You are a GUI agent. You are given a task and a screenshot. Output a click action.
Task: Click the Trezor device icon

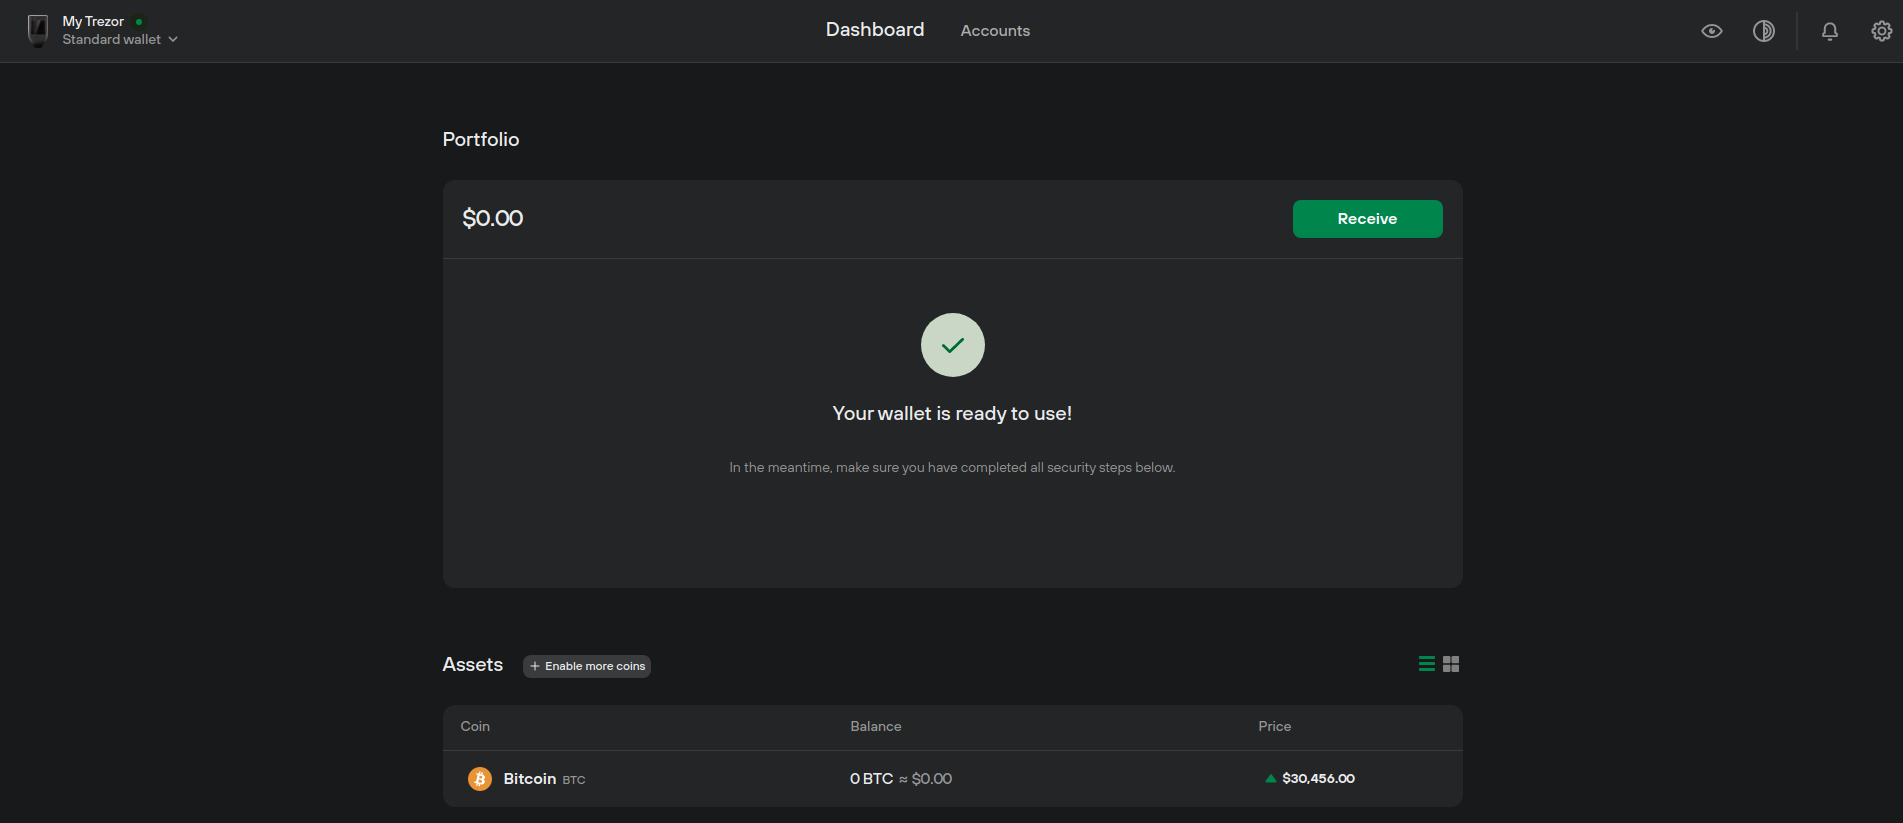[x=38, y=31]
